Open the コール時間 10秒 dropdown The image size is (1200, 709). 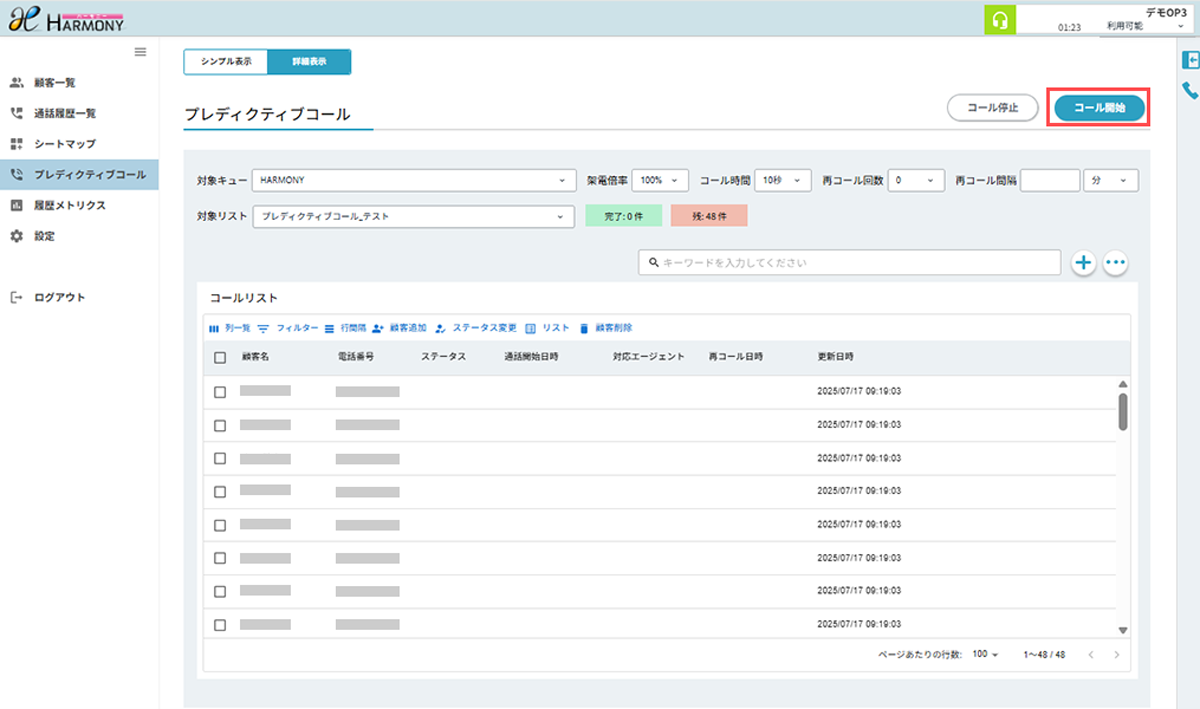point(782,180)
